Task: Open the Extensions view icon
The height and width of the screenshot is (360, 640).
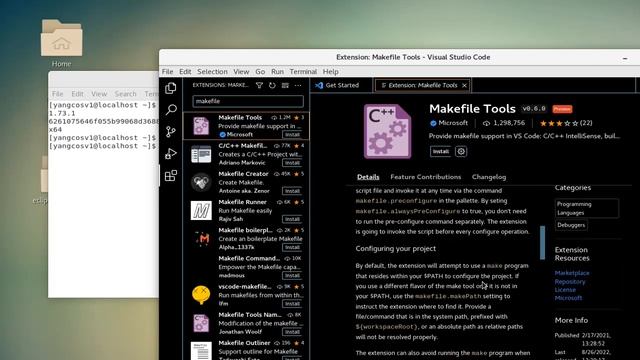Action: point(171,176)
